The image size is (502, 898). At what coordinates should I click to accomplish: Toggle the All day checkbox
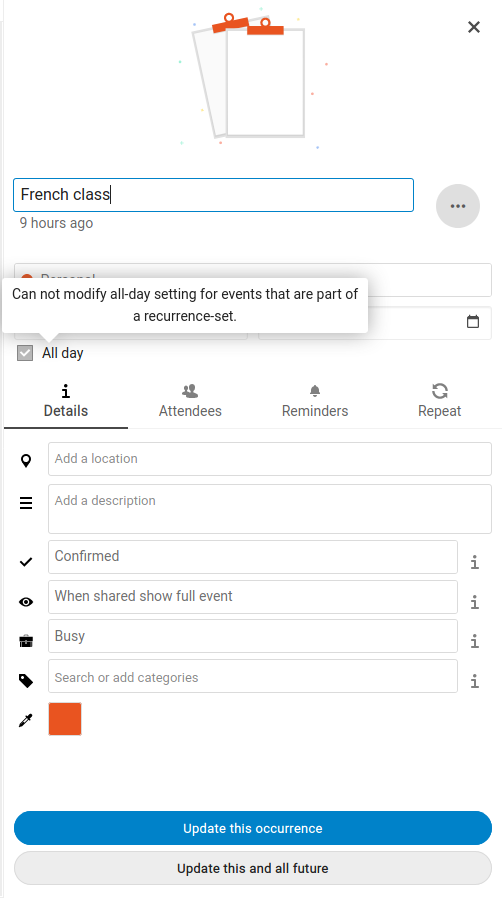tap(25, 353)
